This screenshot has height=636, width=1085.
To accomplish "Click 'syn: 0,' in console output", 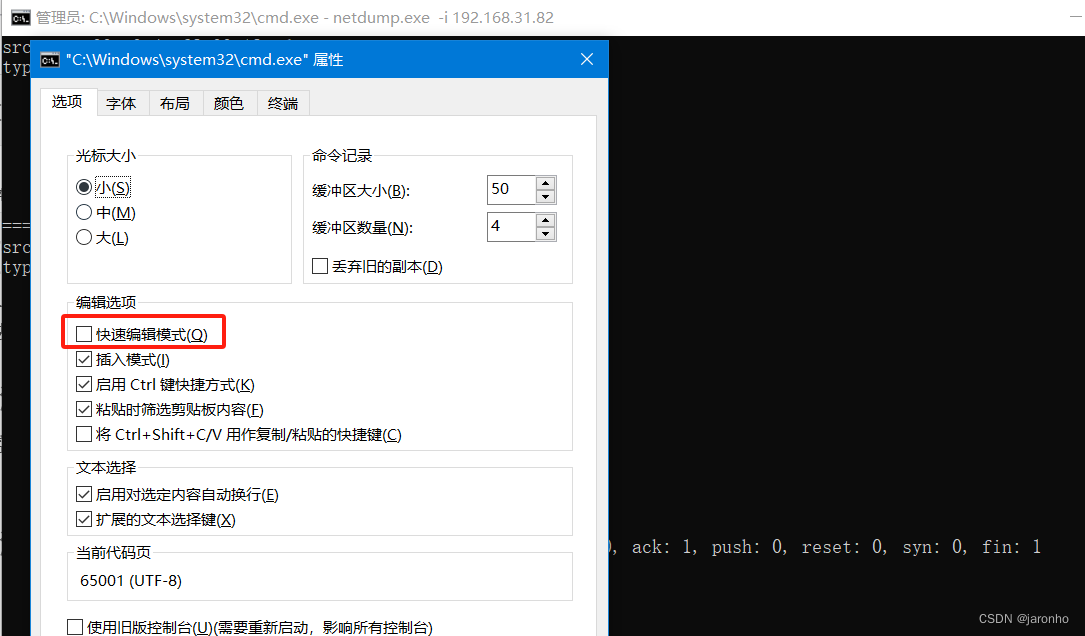I will (x=935, y=547).
